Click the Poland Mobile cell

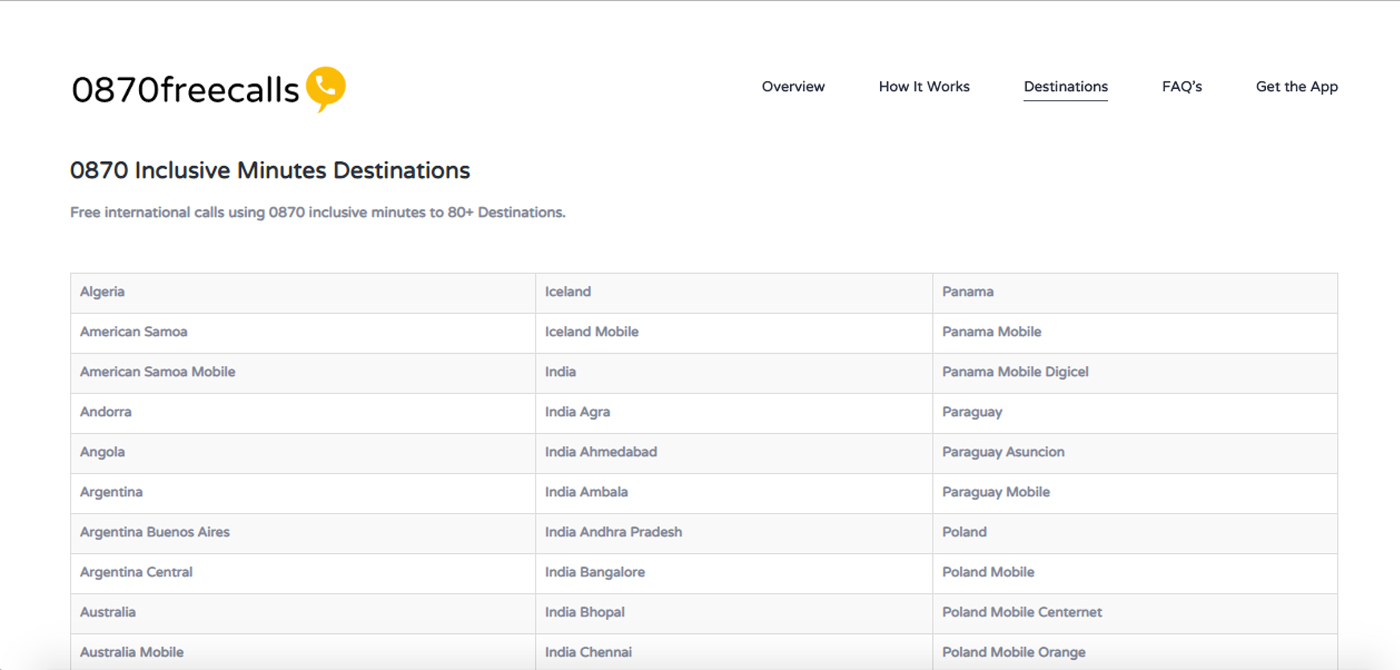click(1135, 572)
